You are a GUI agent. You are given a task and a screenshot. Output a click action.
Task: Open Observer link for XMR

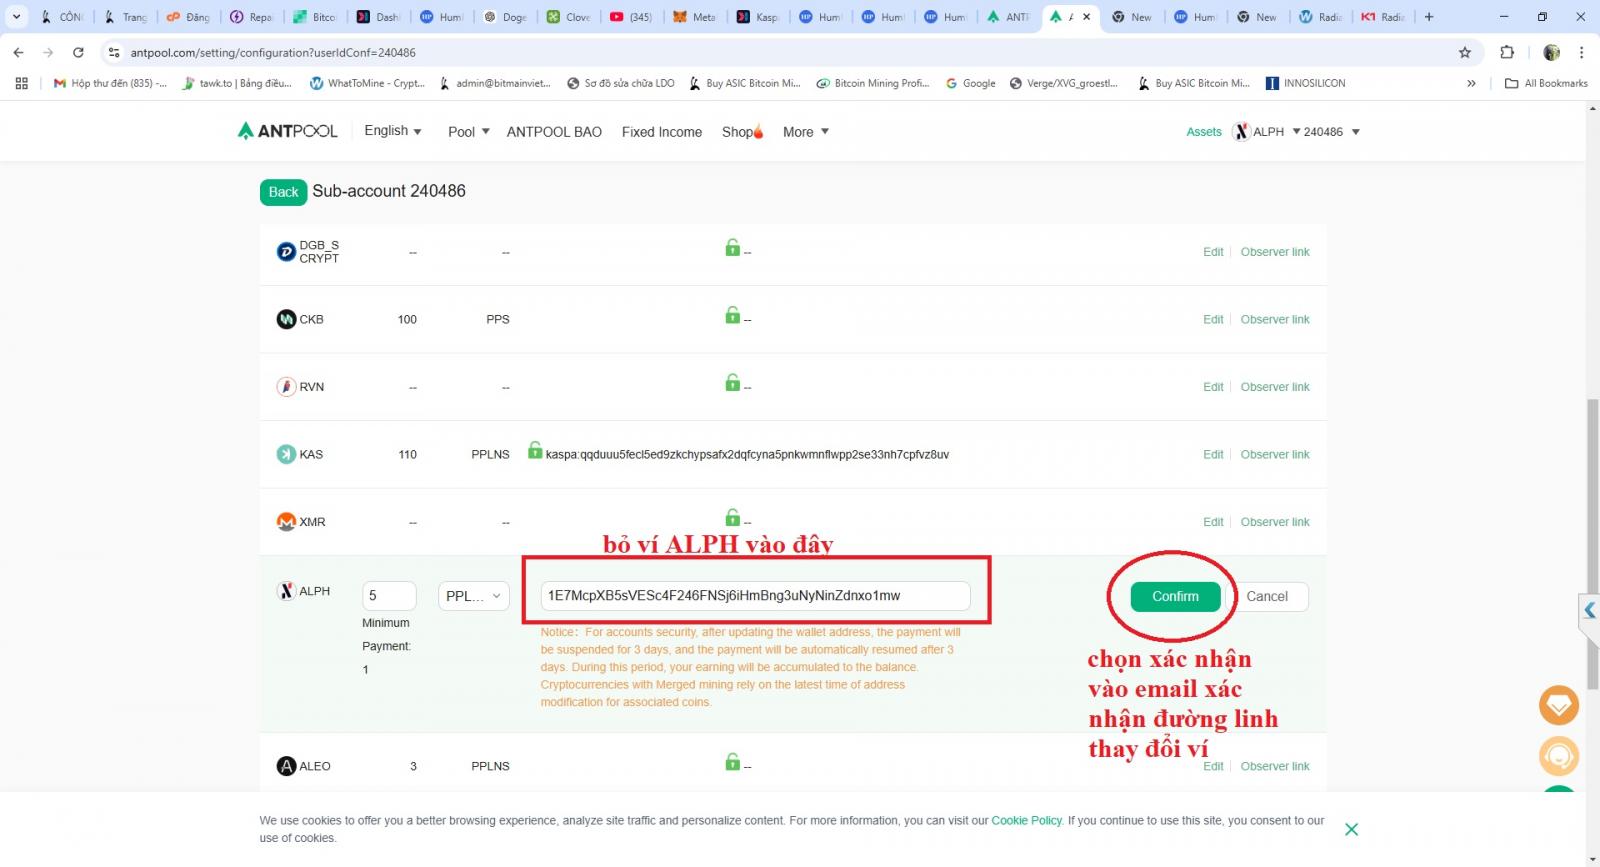(1275, 522)
